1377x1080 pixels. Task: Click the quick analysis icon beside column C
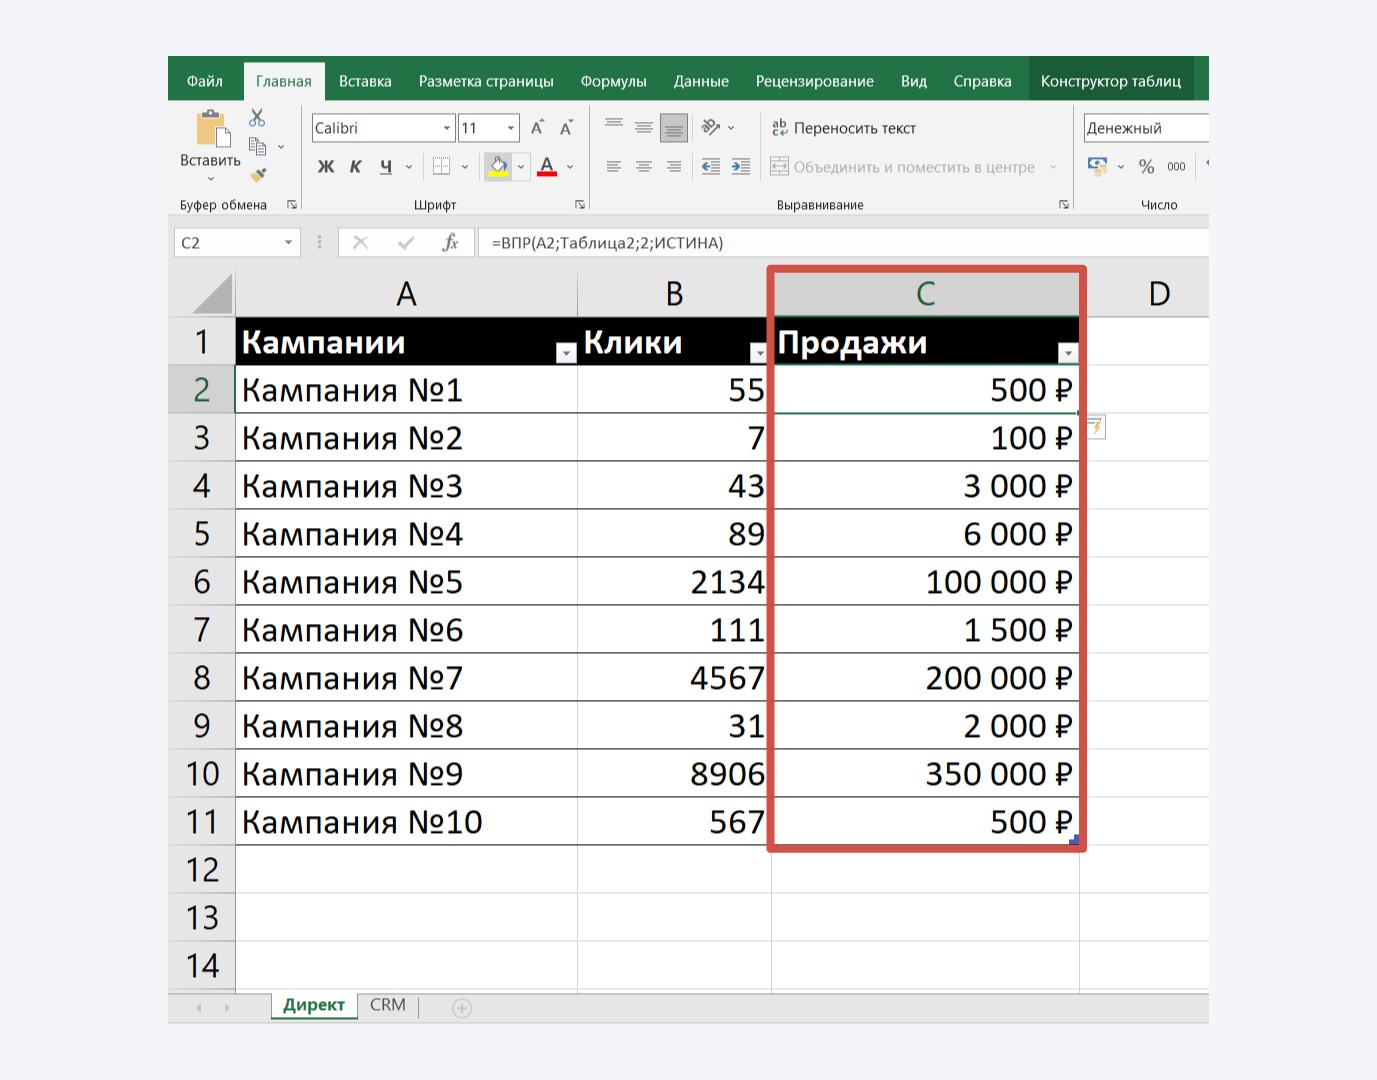click(x=1096, y=428)
